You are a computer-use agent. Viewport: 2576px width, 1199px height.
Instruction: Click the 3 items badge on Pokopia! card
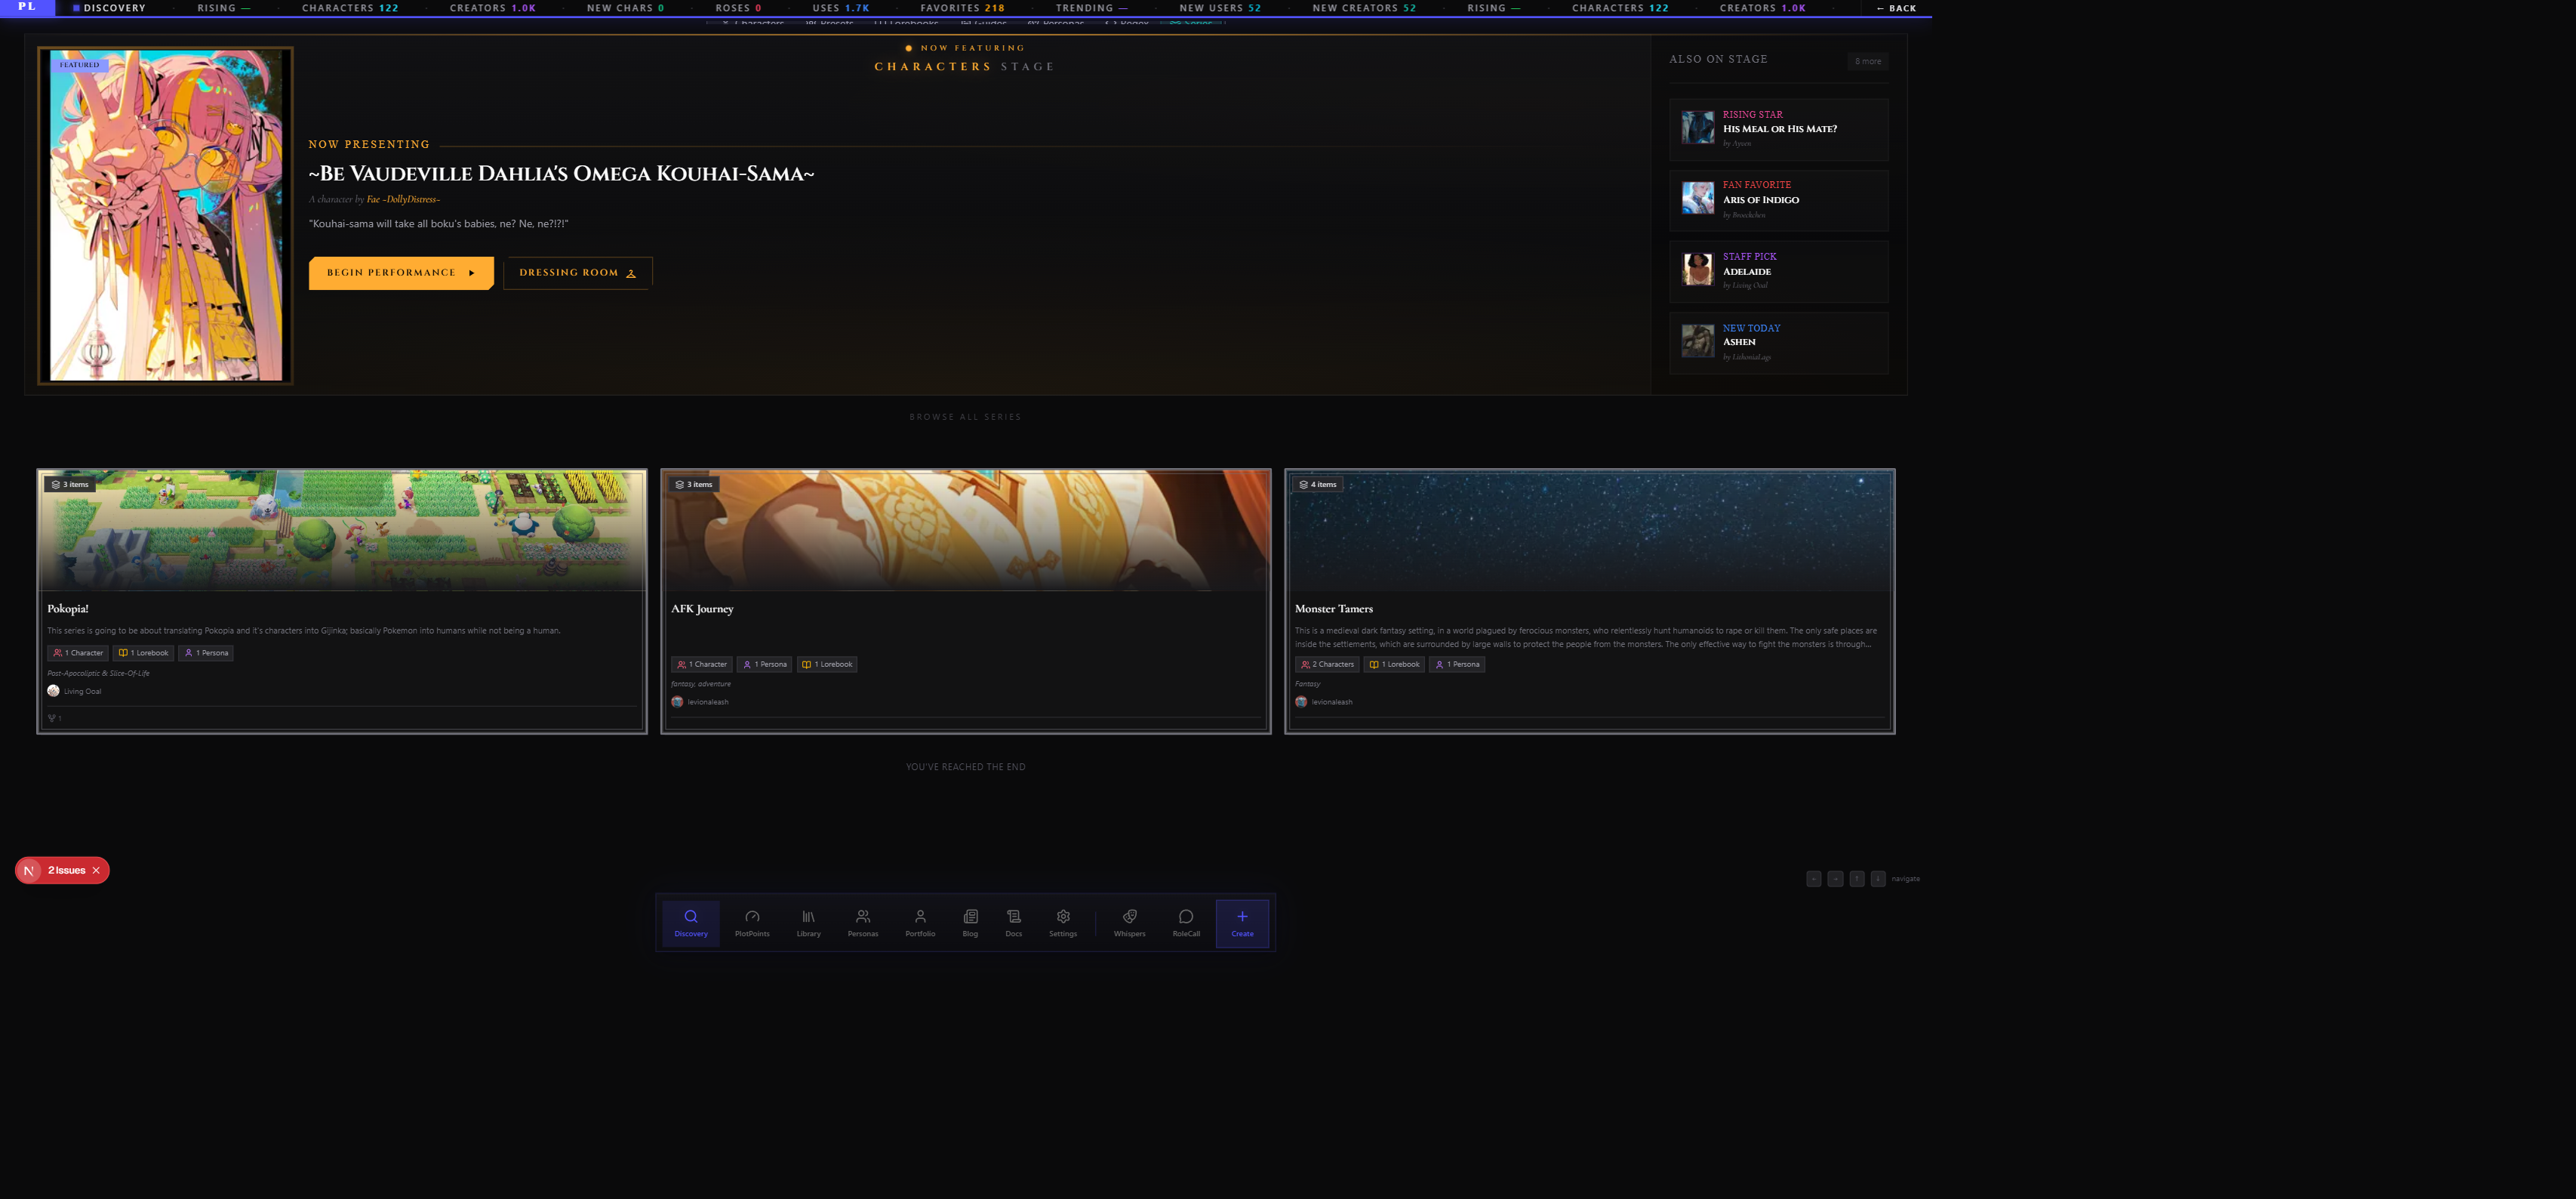(x=70, y=484)
